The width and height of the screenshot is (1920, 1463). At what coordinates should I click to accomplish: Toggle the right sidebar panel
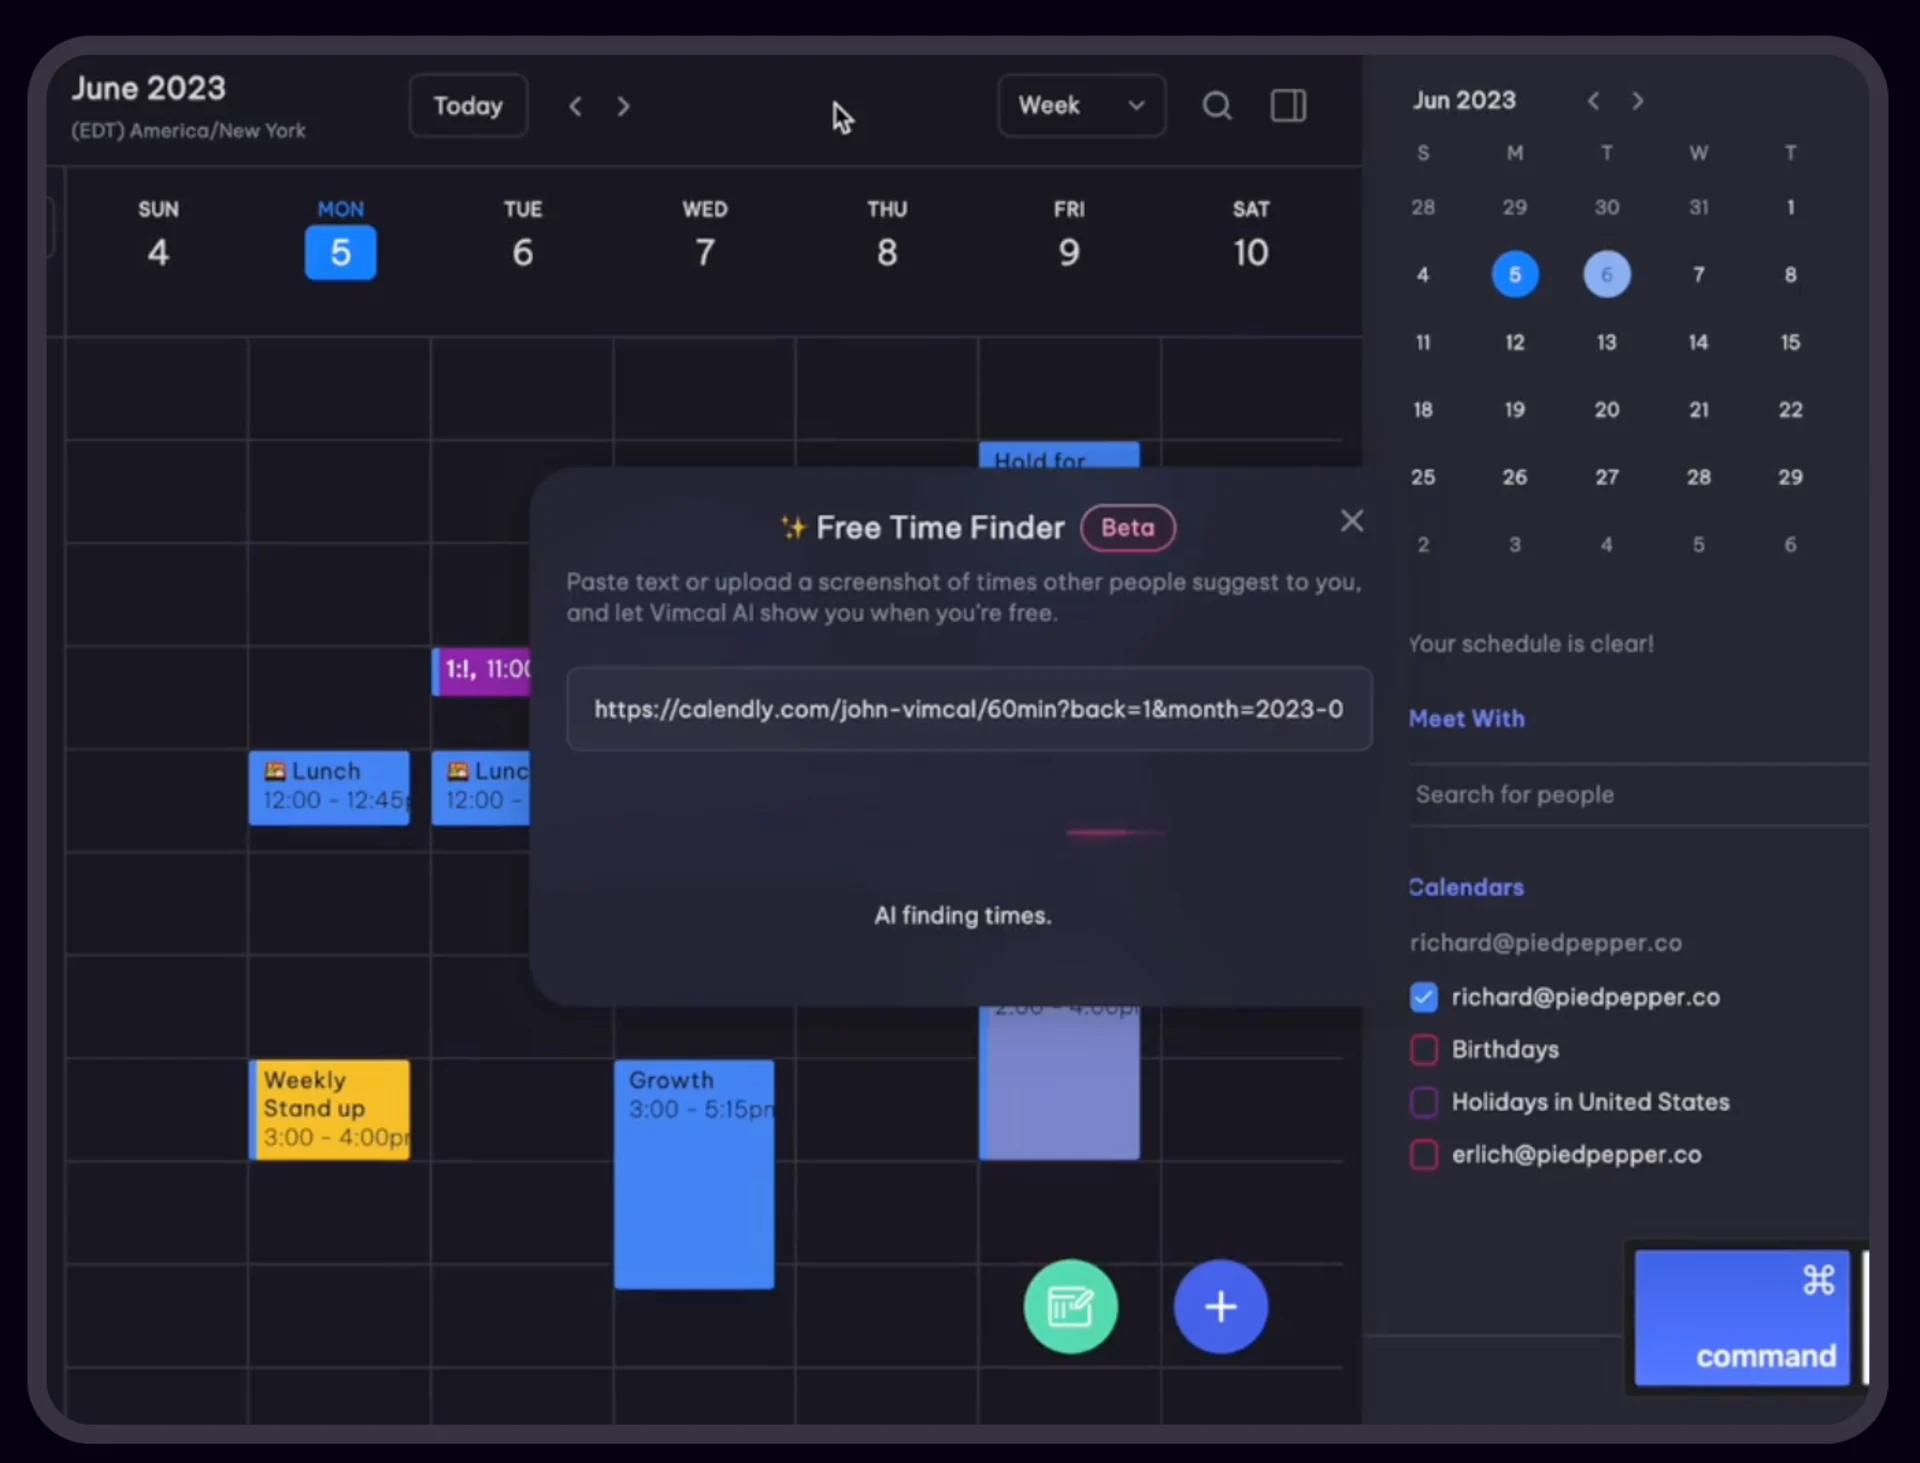coord(1289,105)
